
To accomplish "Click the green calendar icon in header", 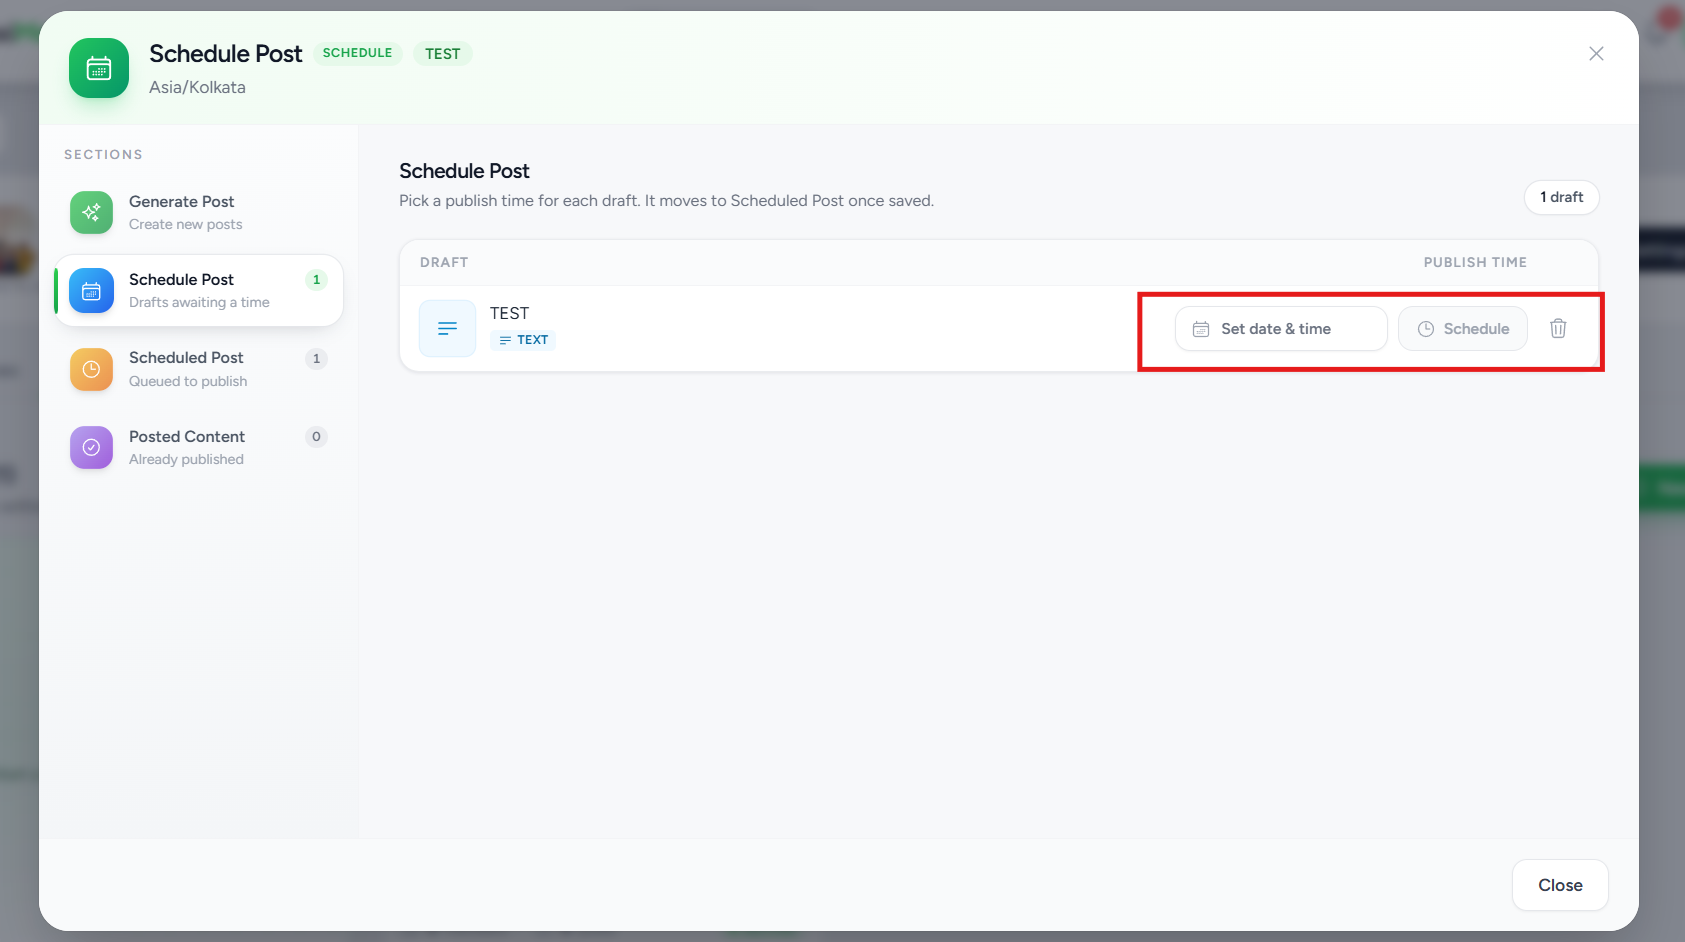I will click(x=99, y=68).
